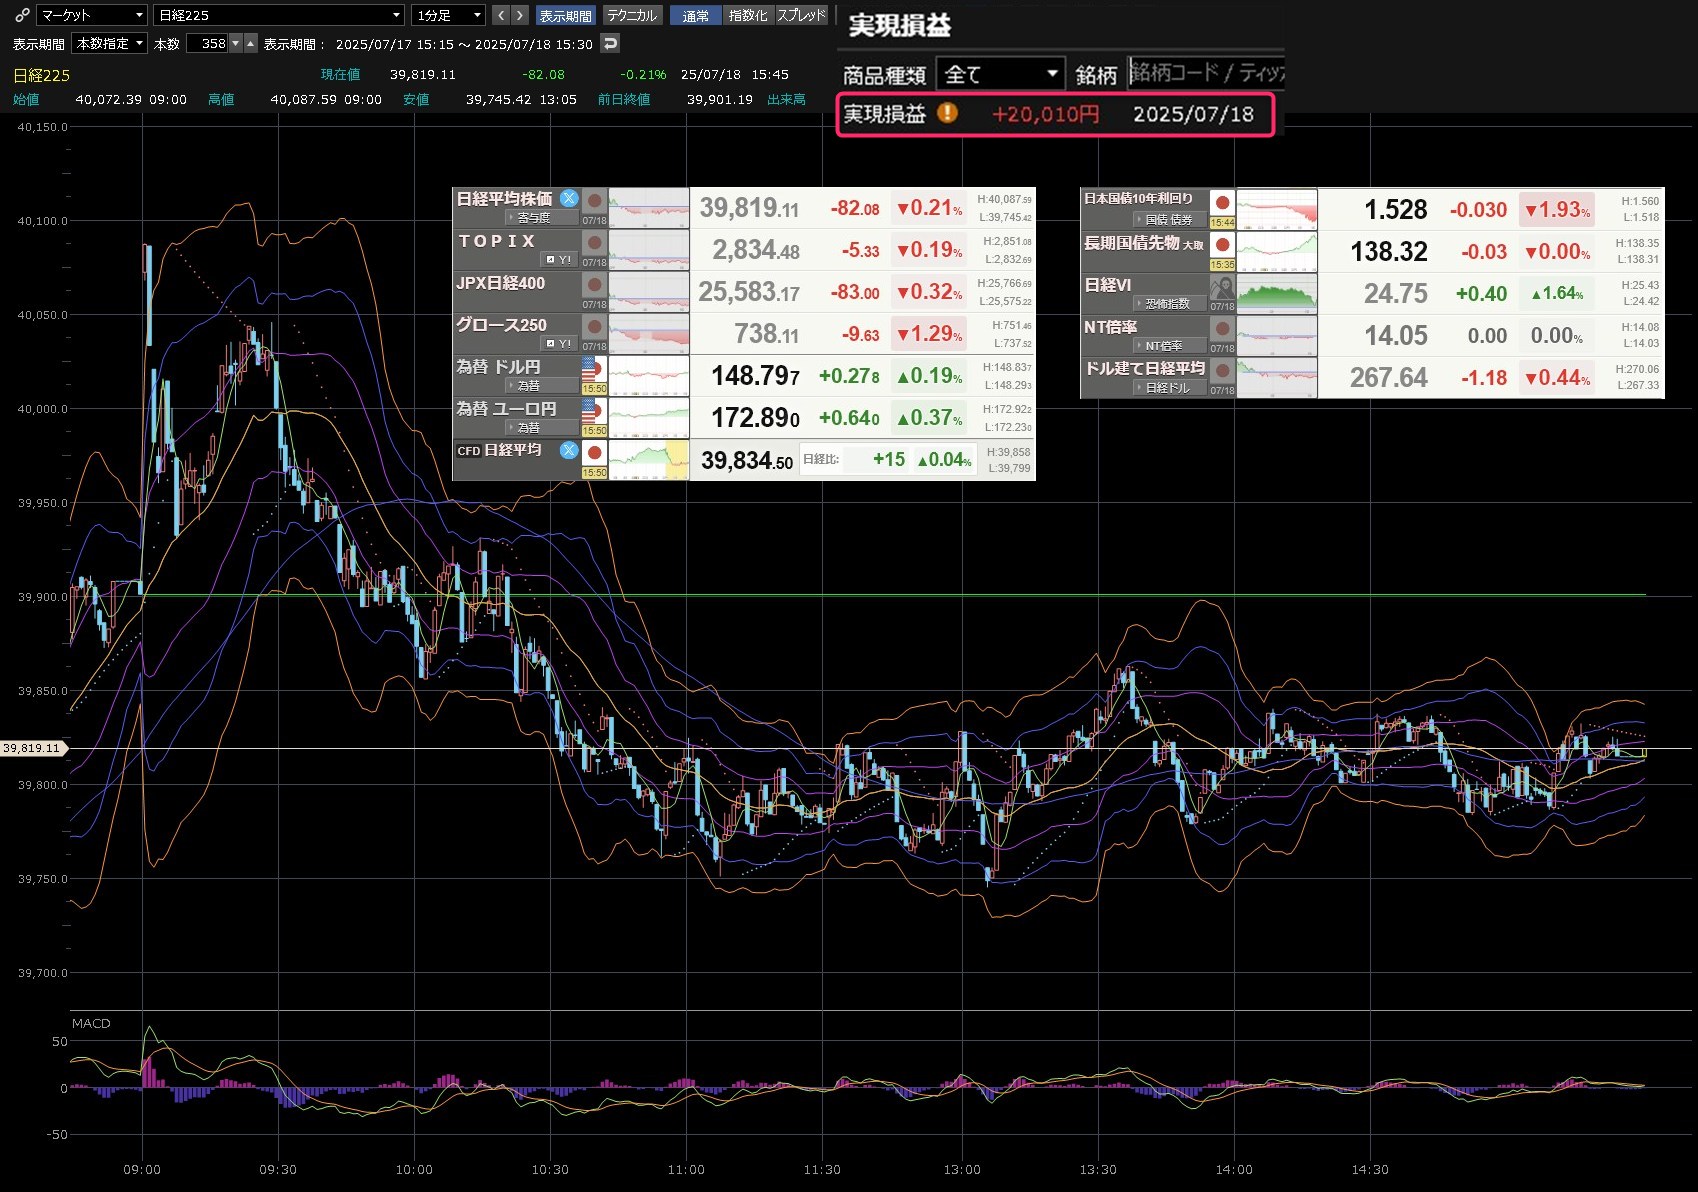Click the 本数 field showing 358
Screen dimensions: 1698x1192
(x=207, y=44)
